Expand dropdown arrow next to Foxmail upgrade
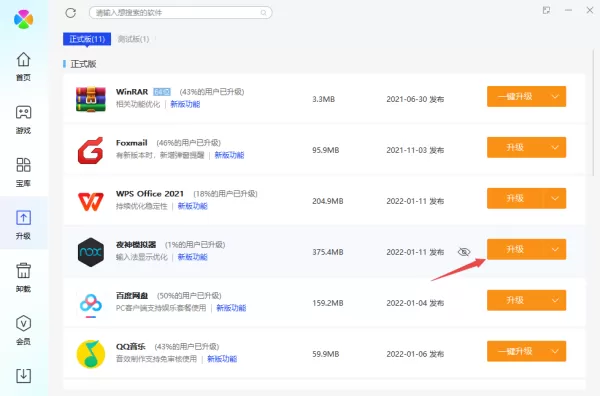Viewport: 600px width, 396px height. (555, 147)
